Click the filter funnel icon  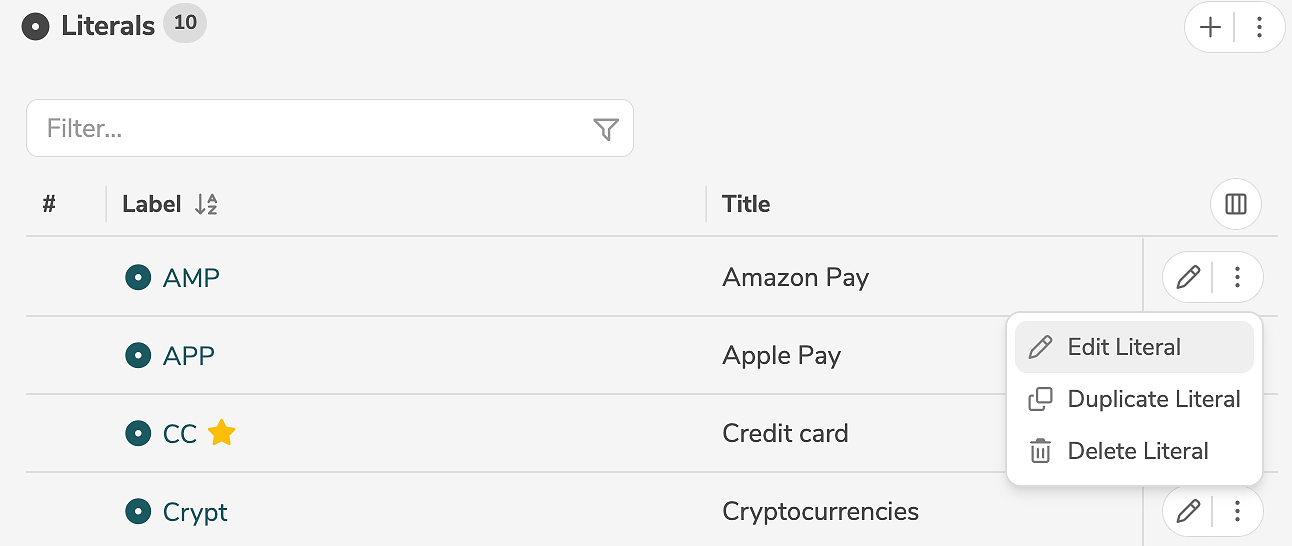pyautogui.click(x=606, y=129)
